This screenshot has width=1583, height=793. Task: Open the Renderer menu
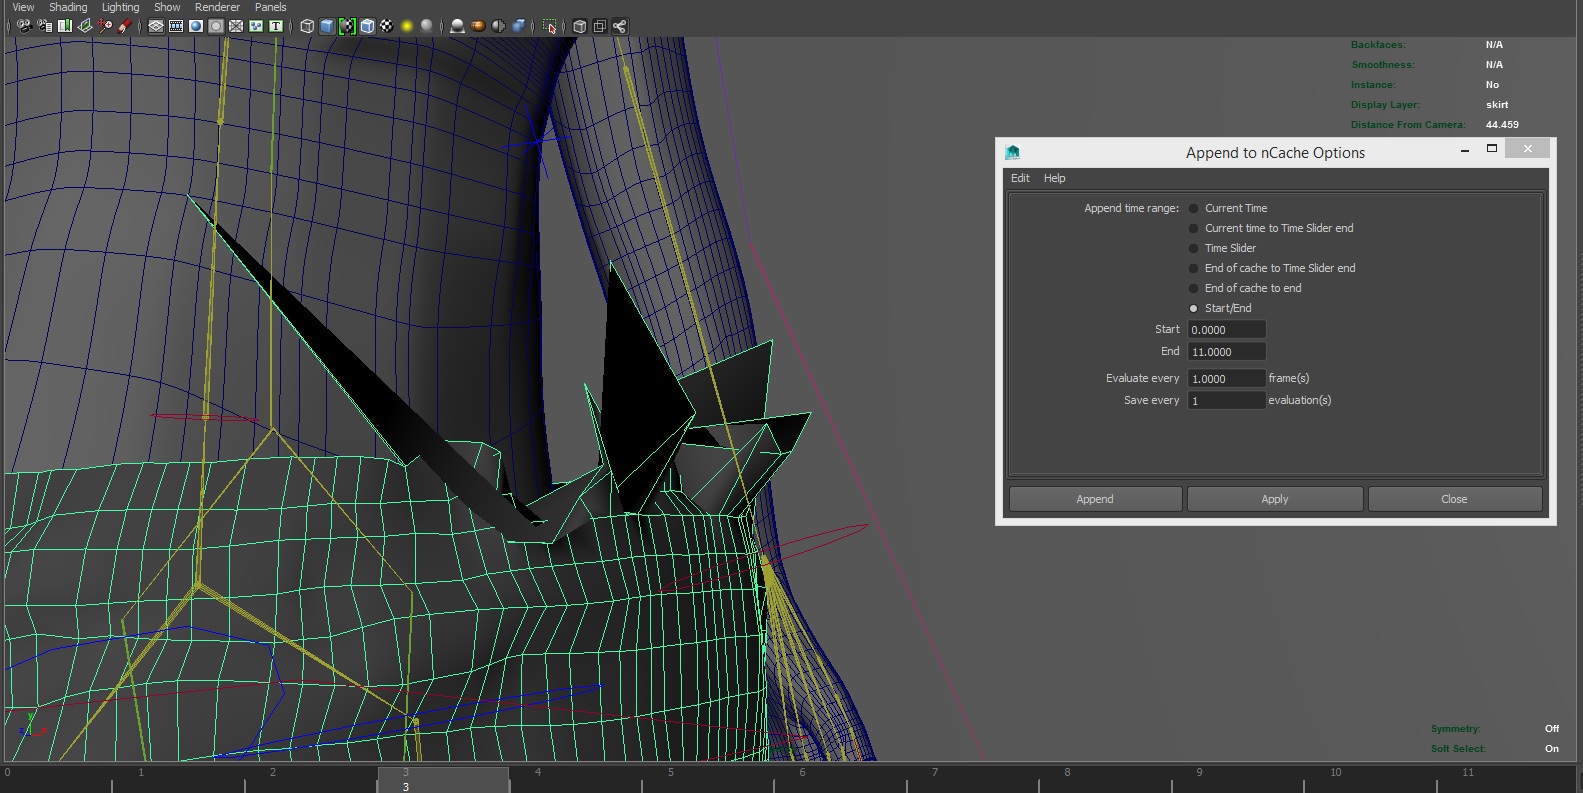point(217,7)
